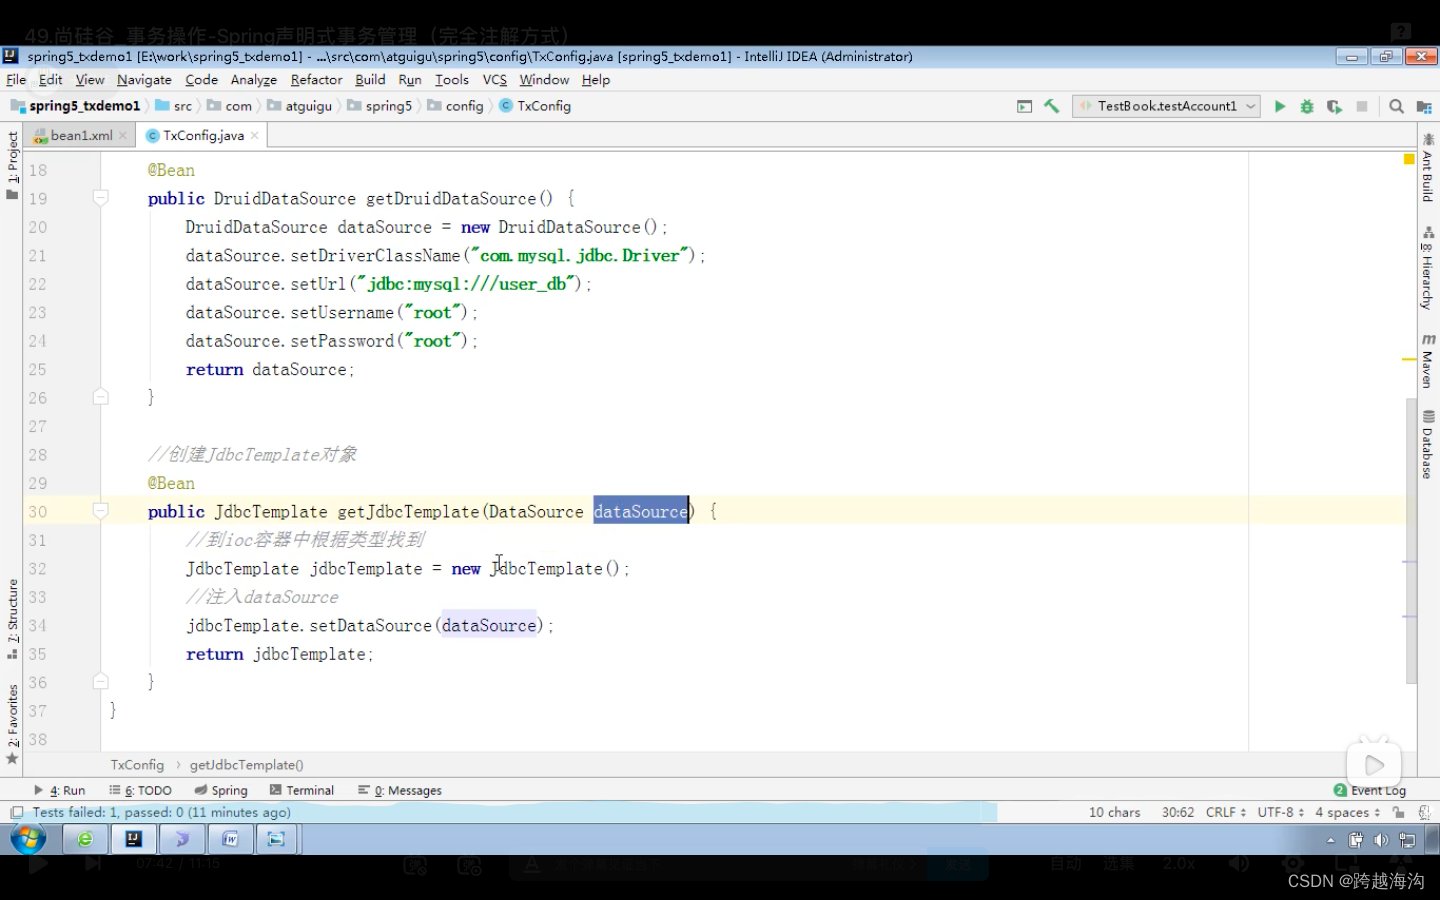The height and width of the screenshot is (900, 1440).
Task: Open the Ant Build side panel
Action: pyautogui.click(x=1428, y=167)
